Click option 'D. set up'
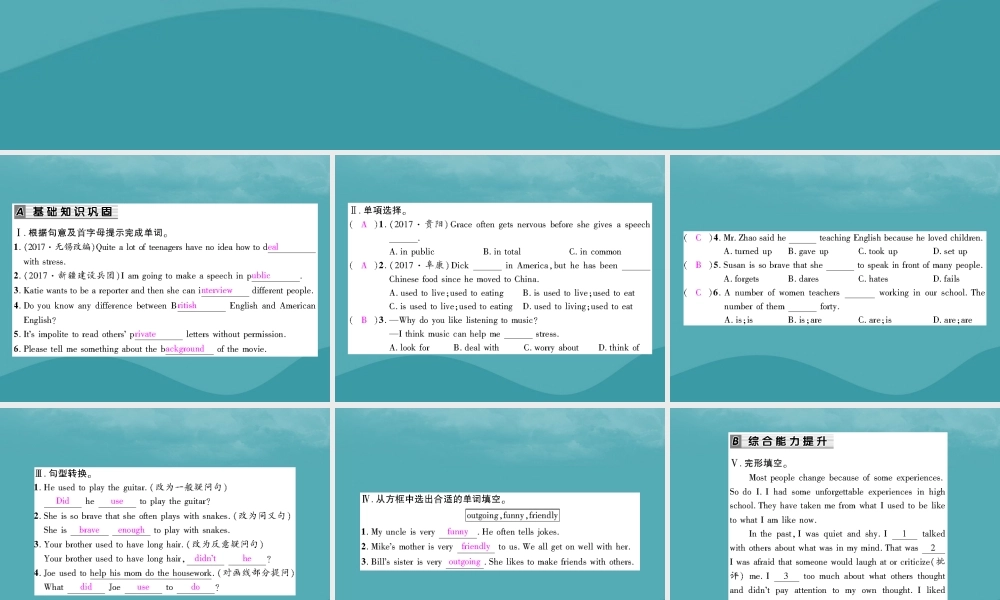Image resolution: width=1000 pixels, height=600 pixels. [x=950, y=251]
